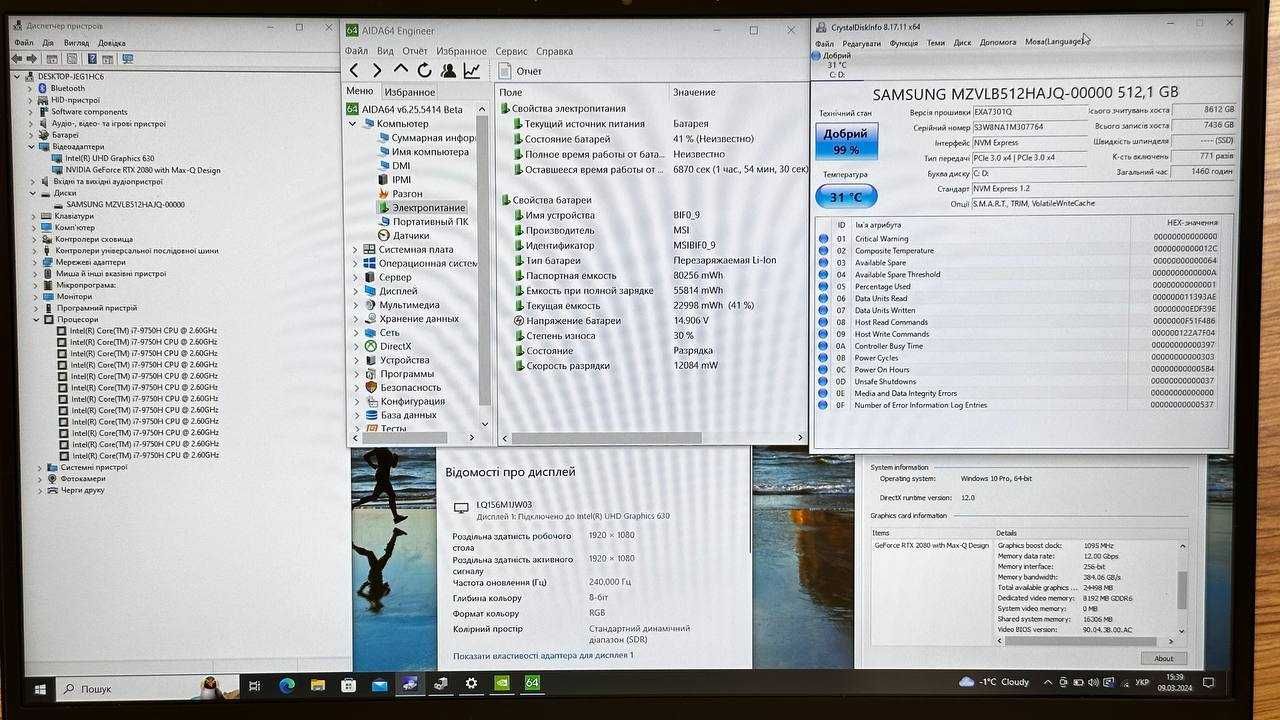Open Windows Start menu

41,688
